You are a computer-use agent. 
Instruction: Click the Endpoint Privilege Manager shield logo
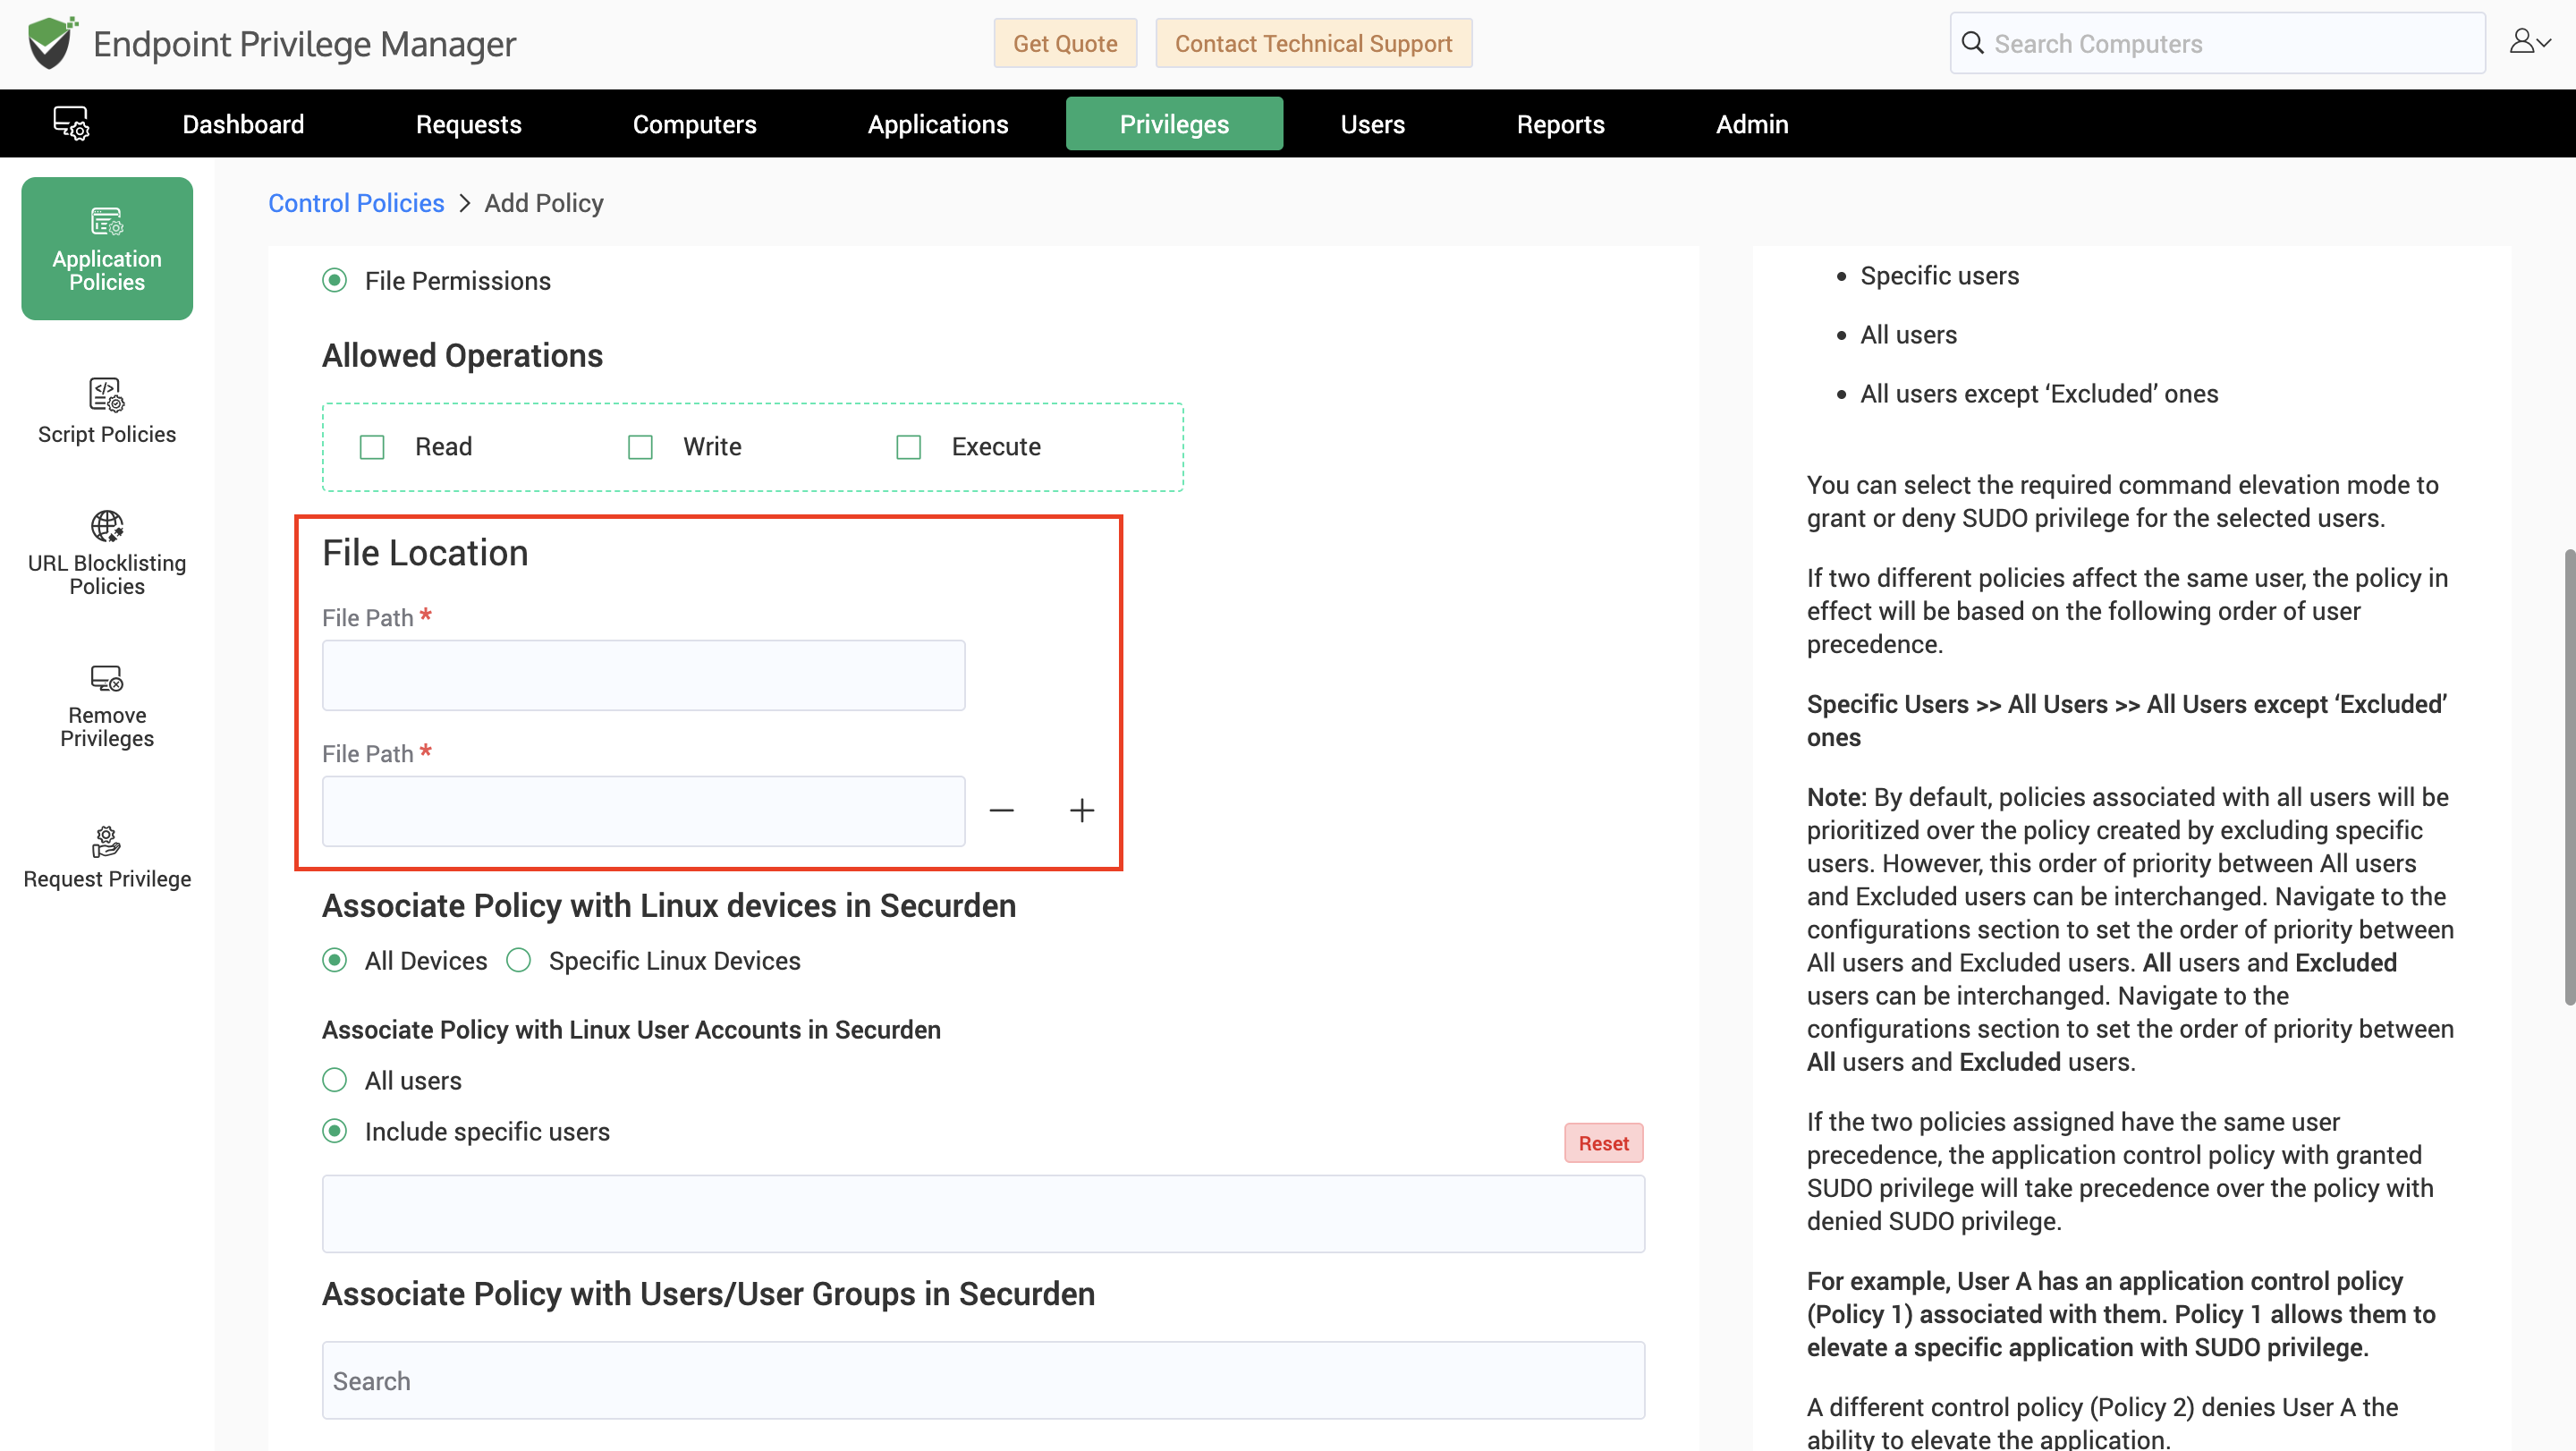coord(52,43)
